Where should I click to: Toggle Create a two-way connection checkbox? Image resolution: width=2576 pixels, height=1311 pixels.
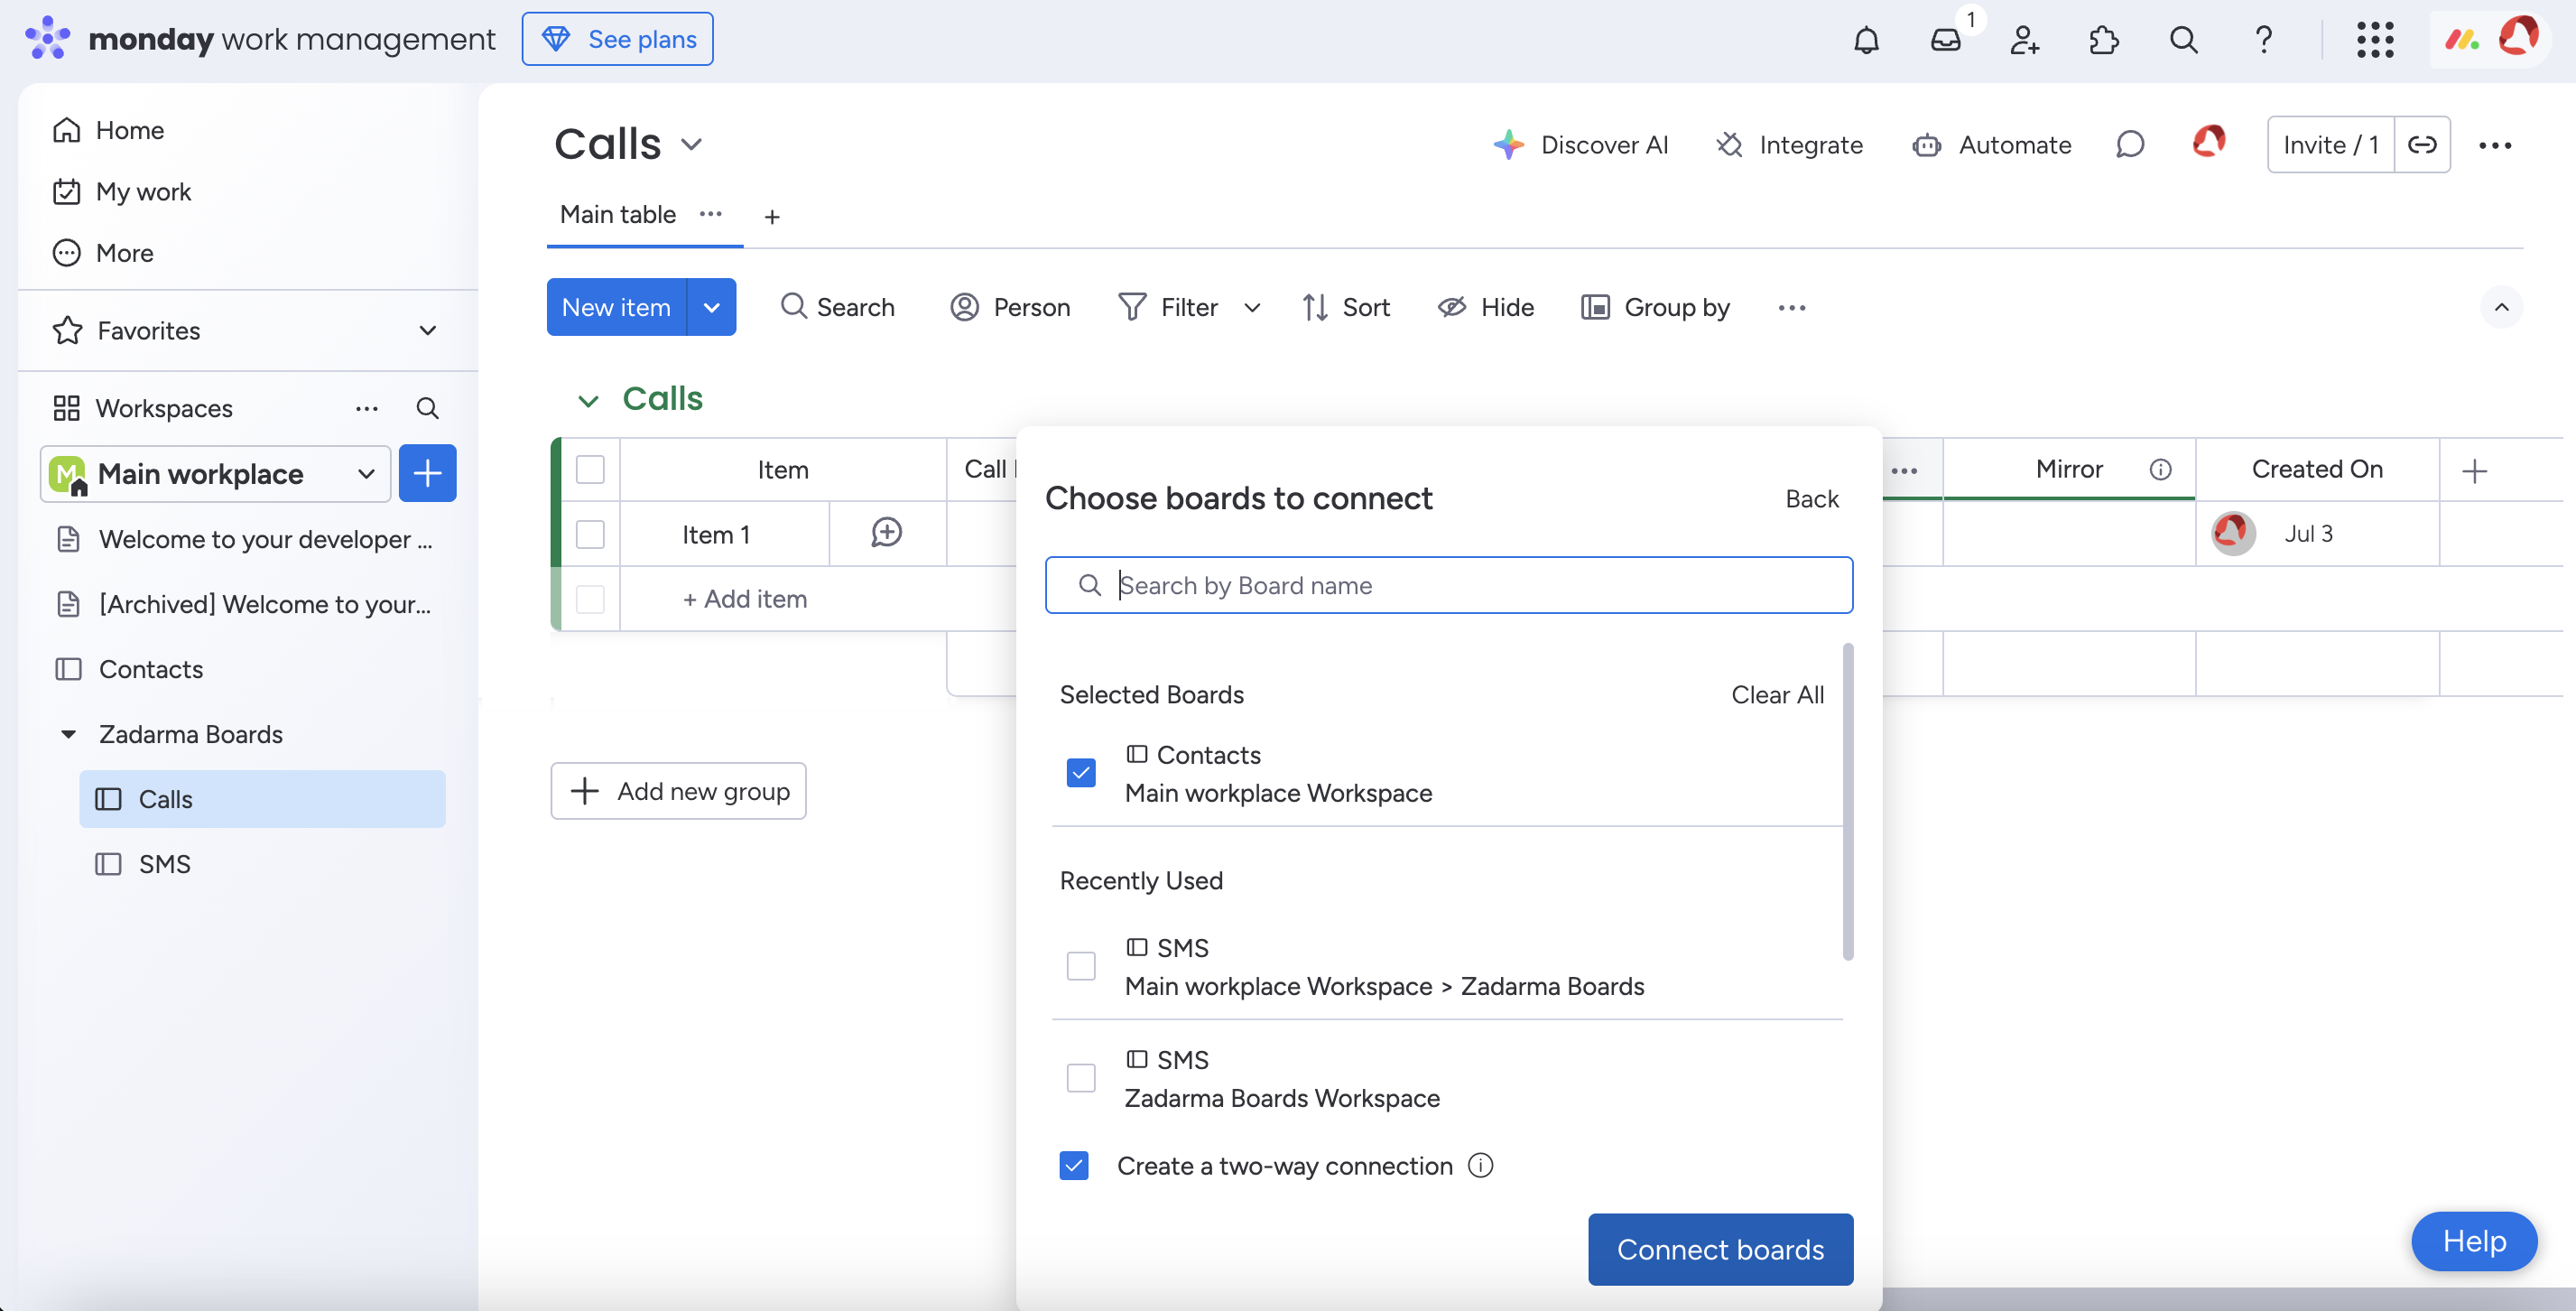pos(1074,1165)
